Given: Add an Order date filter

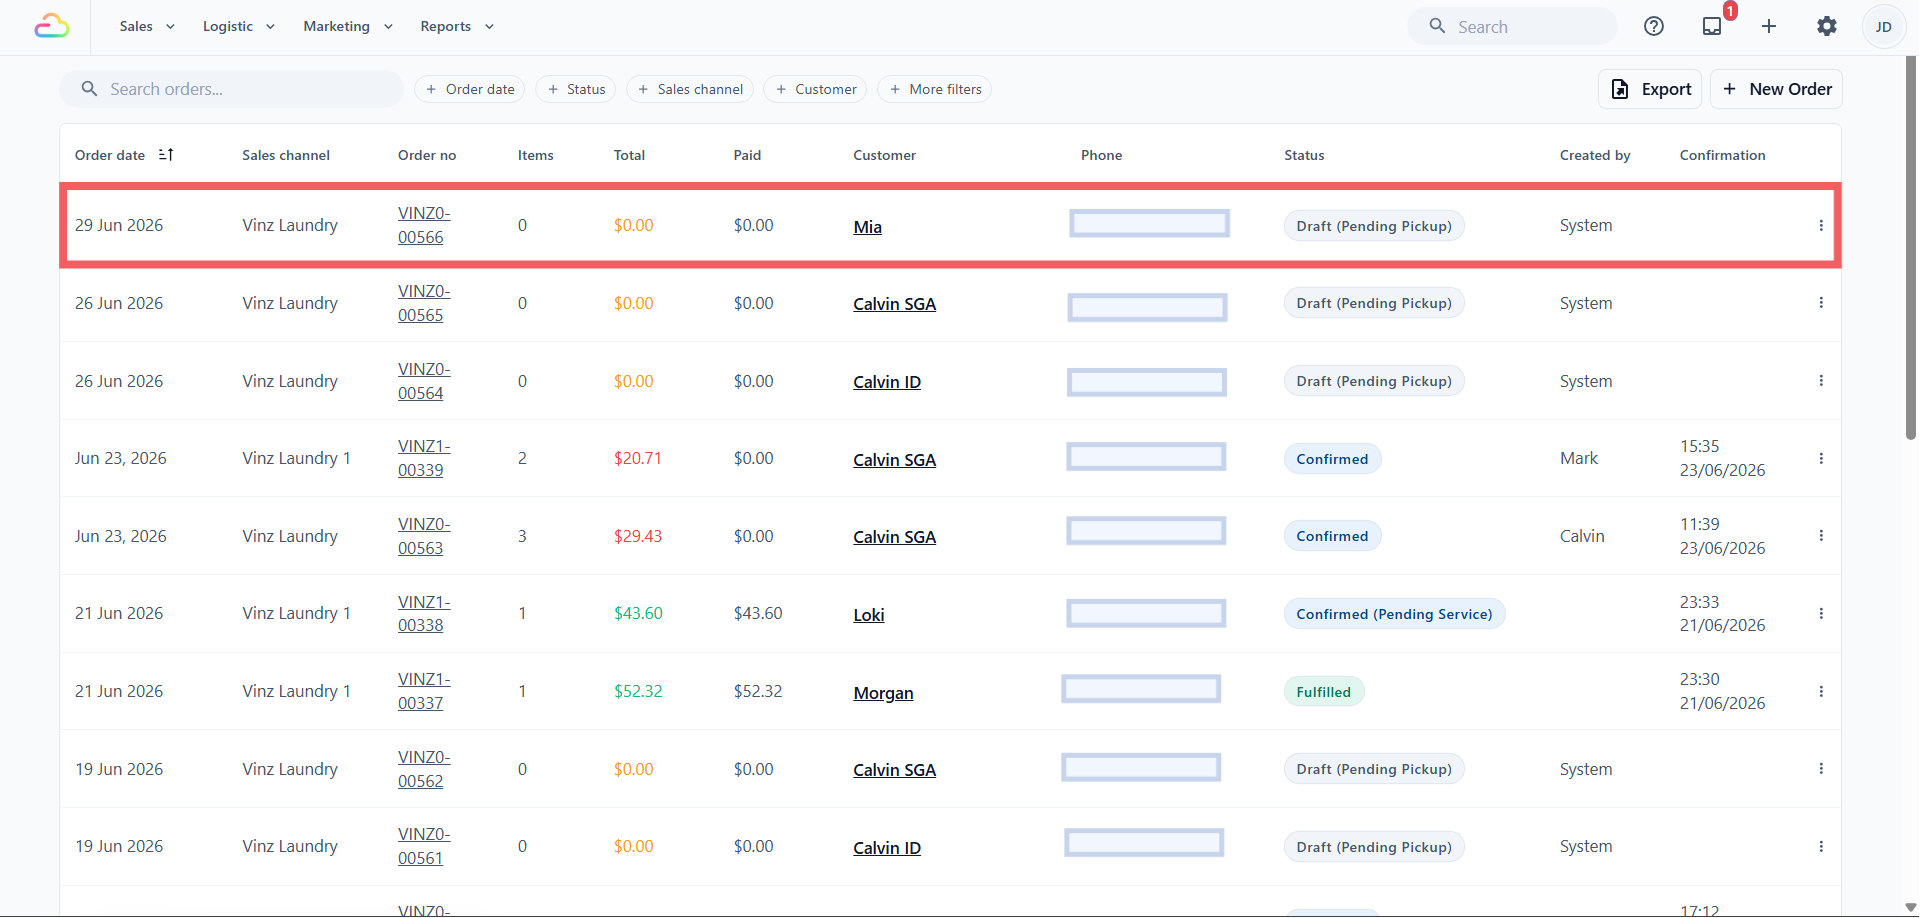Looking at the screenshot, I should 470,89.
